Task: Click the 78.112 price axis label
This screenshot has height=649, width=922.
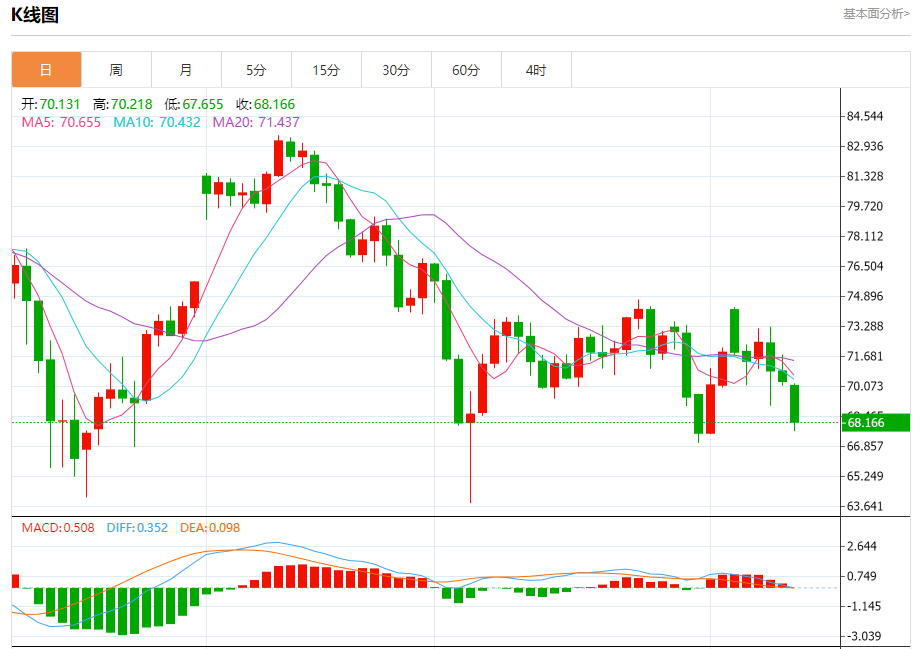Action: click(x=865, y=236)
